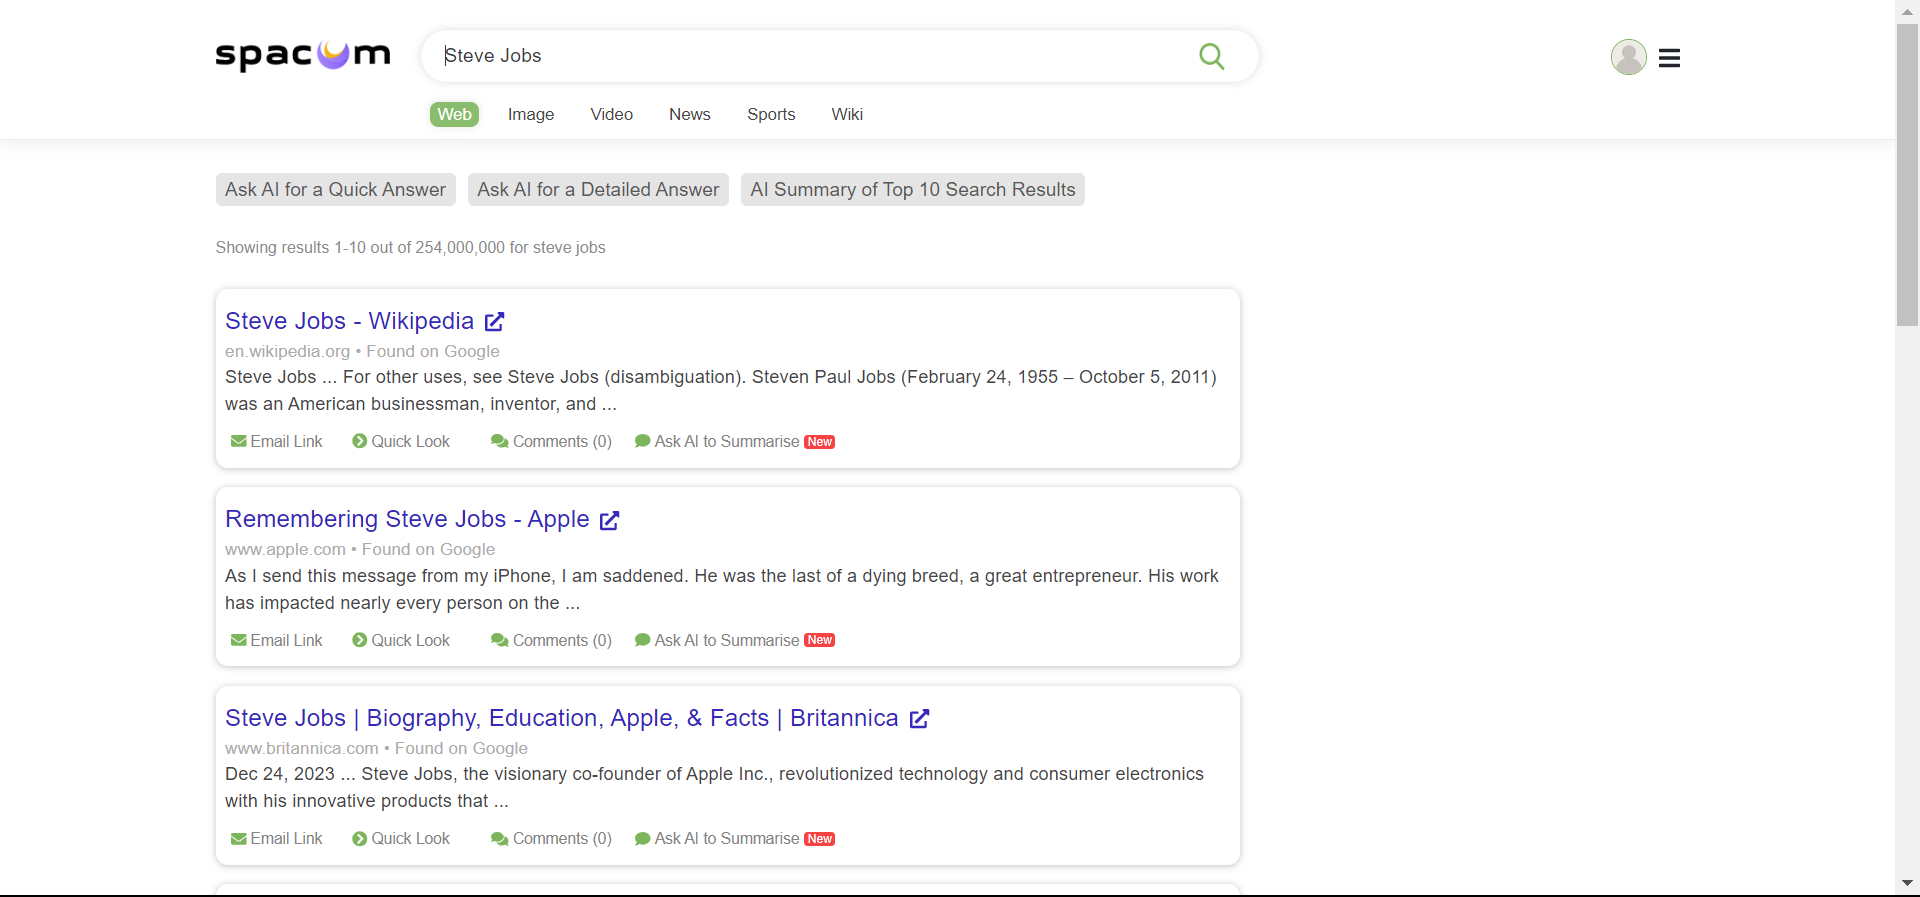Open external link icon beside Britannica result

point(920,718)
